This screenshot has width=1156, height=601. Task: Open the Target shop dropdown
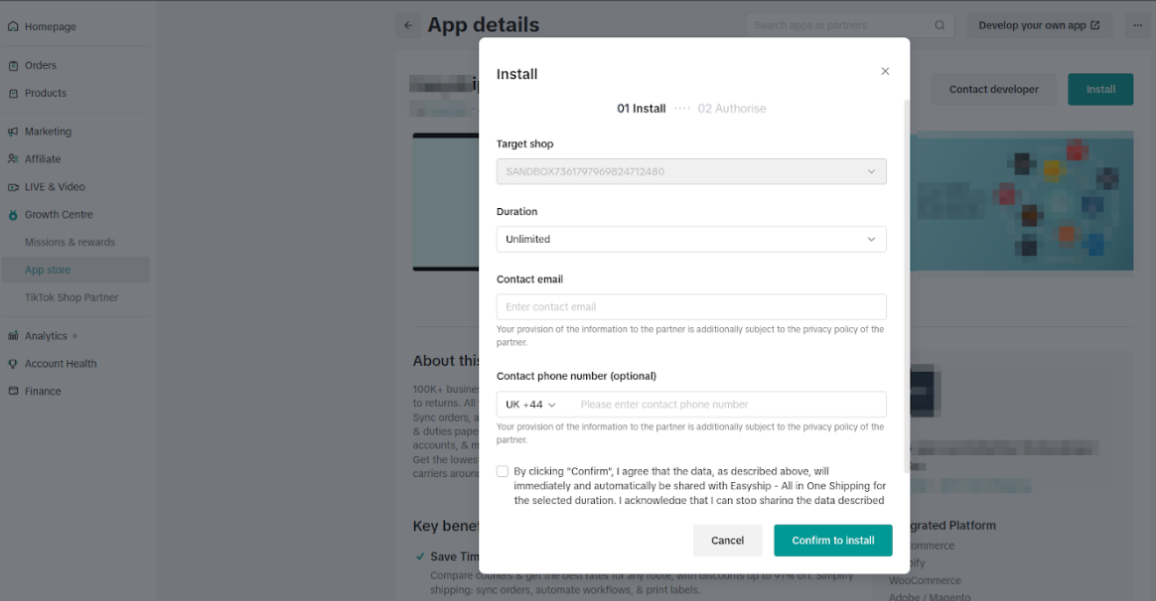[x=692, y=171]
